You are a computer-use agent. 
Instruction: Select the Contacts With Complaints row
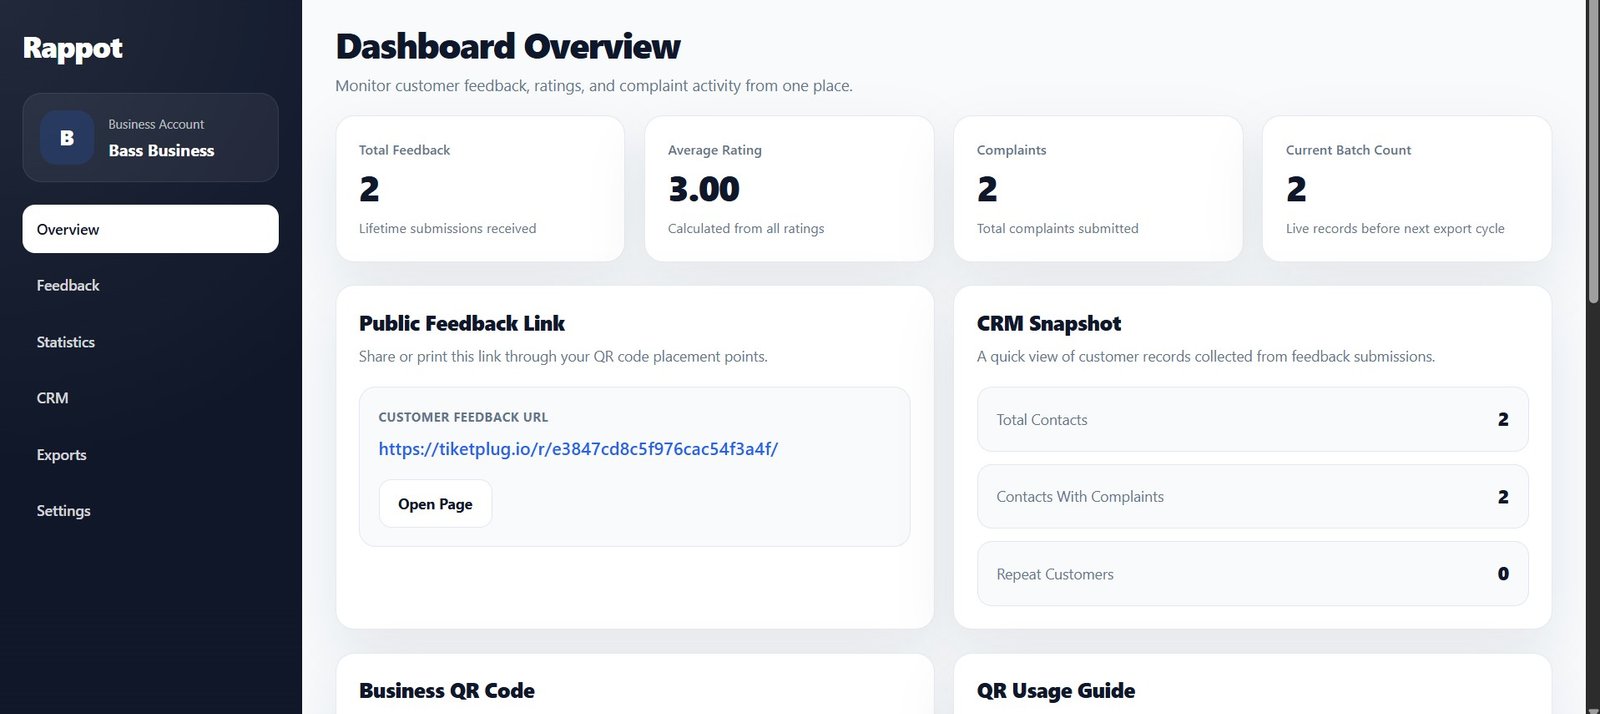click(1252, 496)
